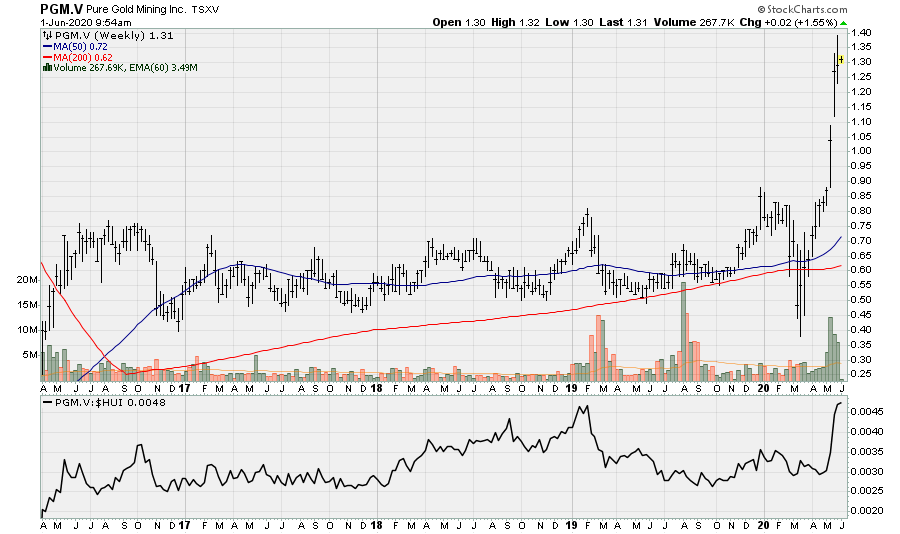Image resolution: width=900 pixels, height=534 pixels.
Task: Click the High 1.32 header value
Action: 515,22
